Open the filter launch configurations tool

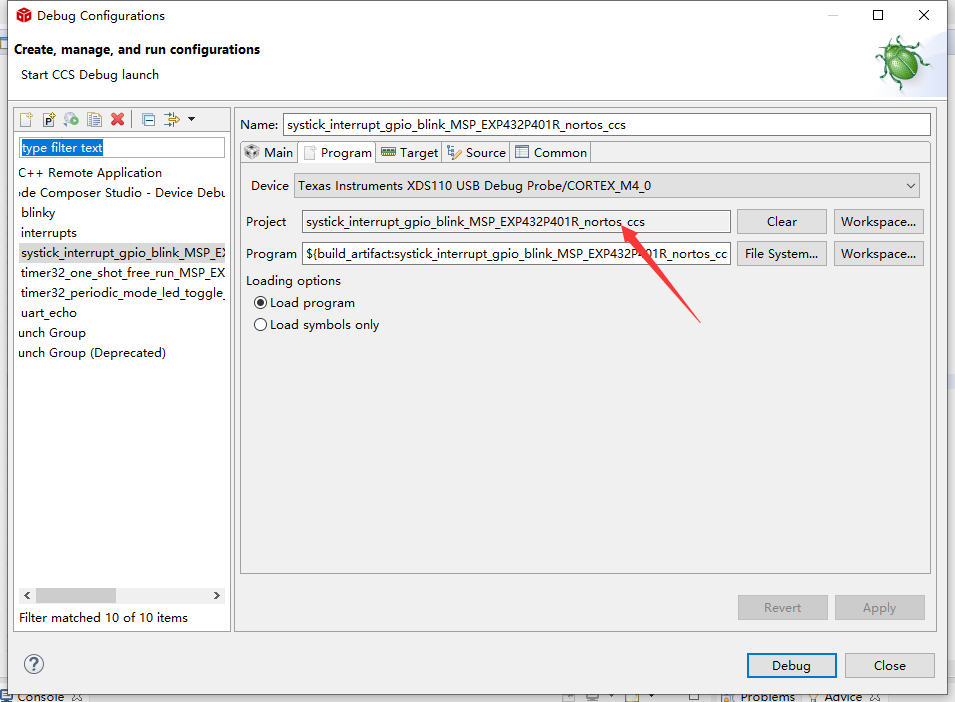click(171, 119)
